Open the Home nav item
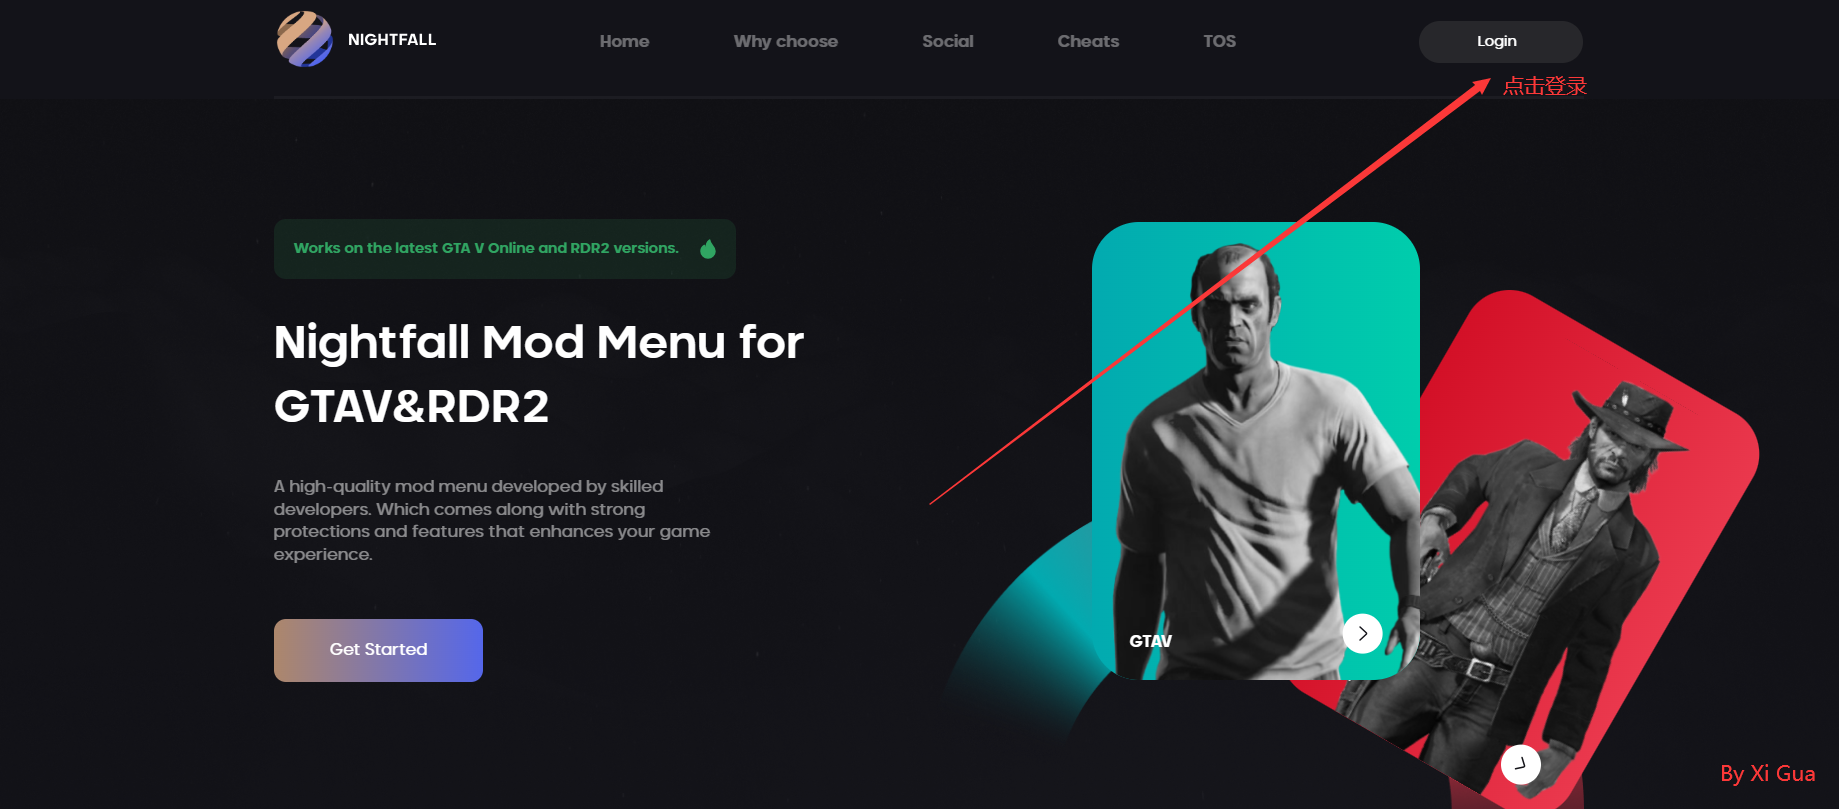 click(x=624, y=41)
